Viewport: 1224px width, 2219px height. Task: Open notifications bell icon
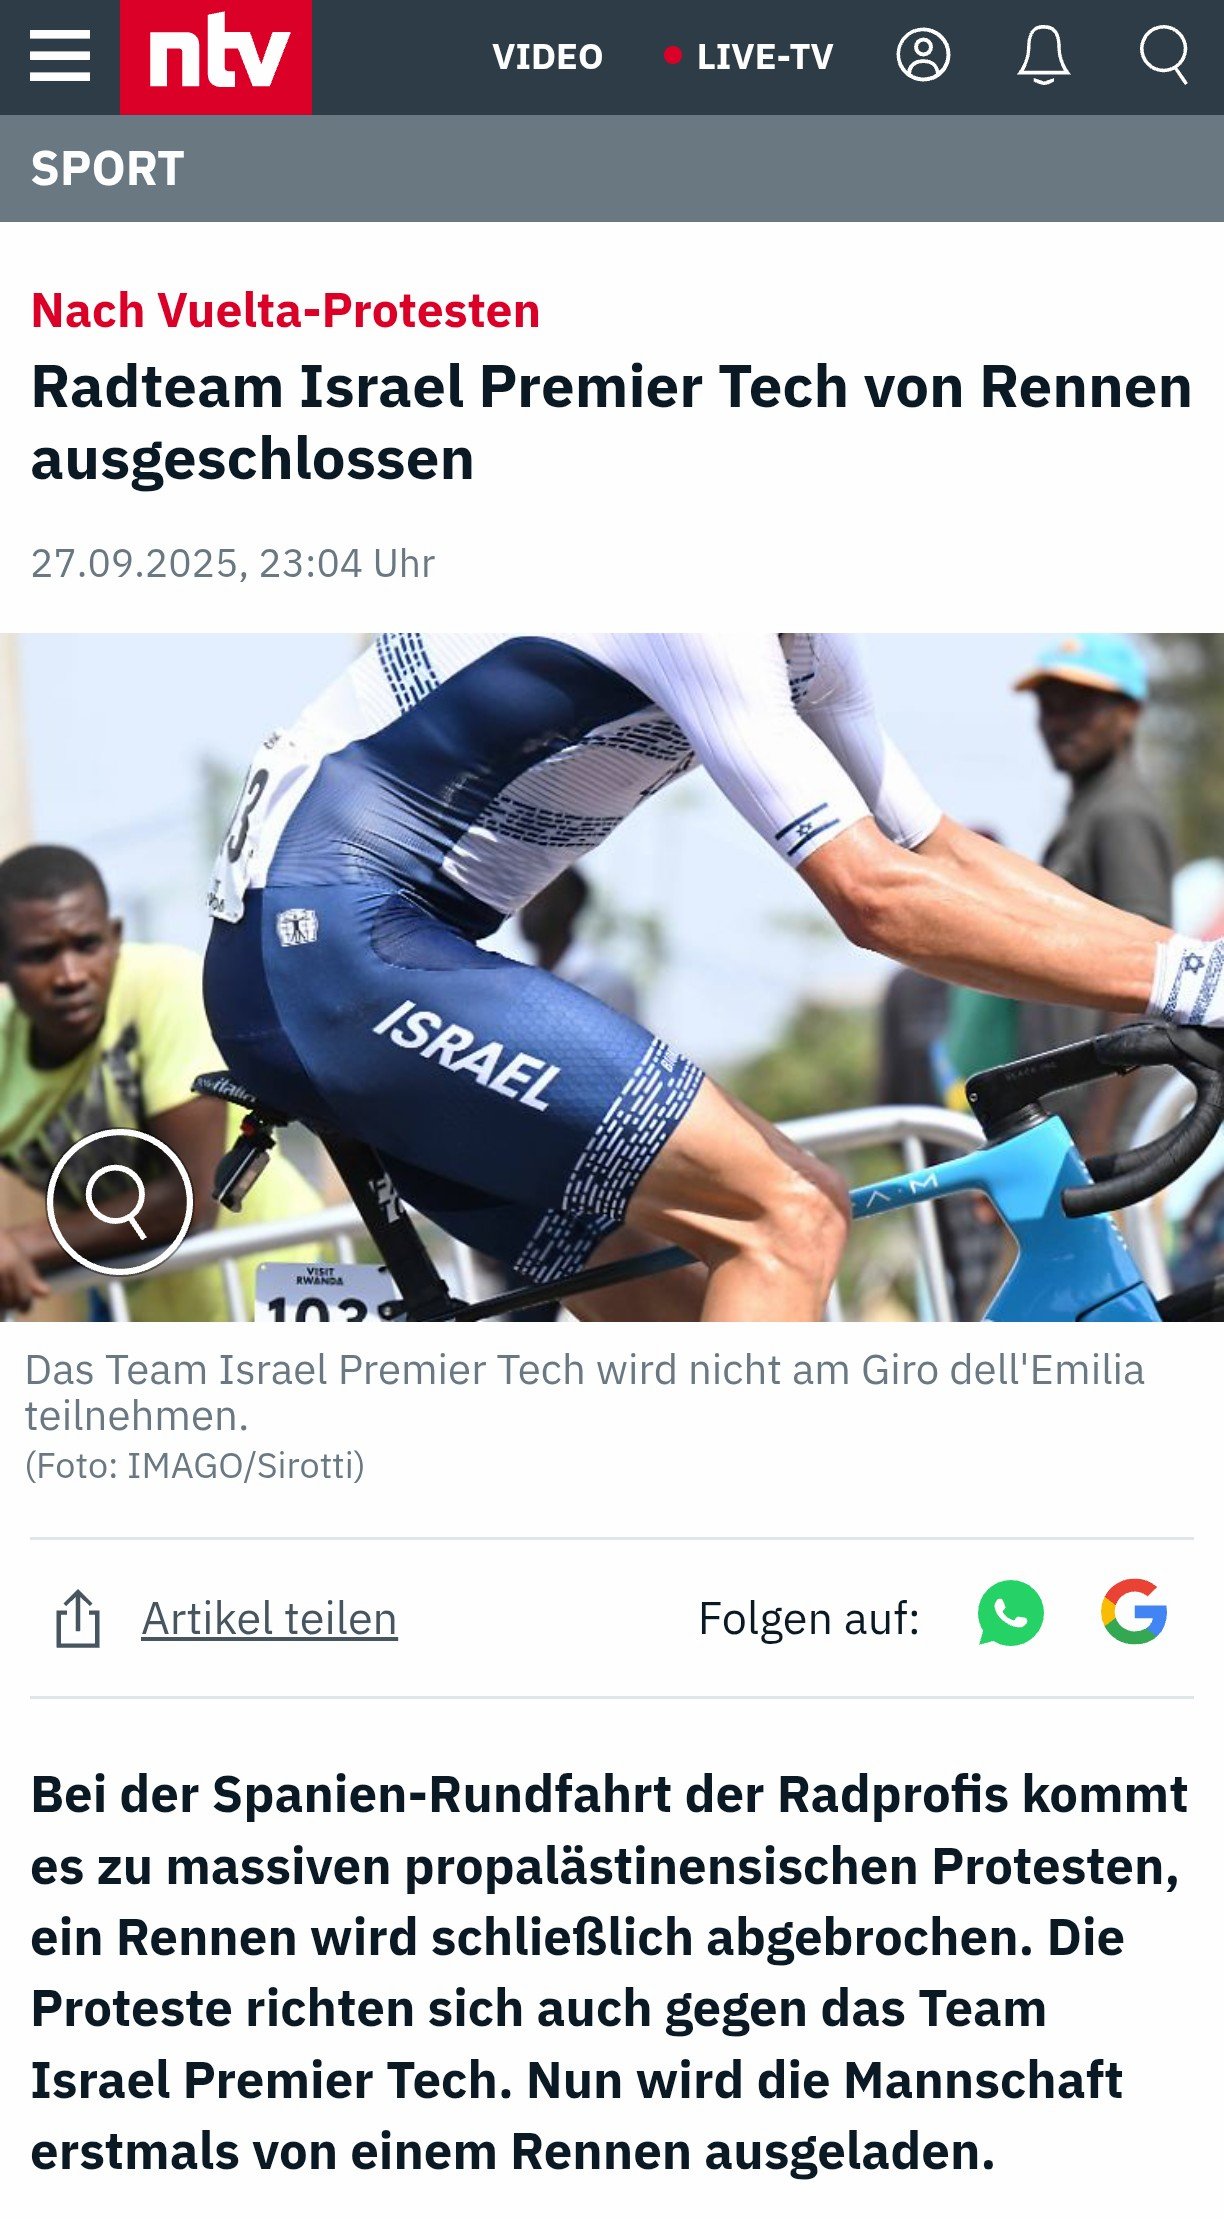click(1043, 55)
